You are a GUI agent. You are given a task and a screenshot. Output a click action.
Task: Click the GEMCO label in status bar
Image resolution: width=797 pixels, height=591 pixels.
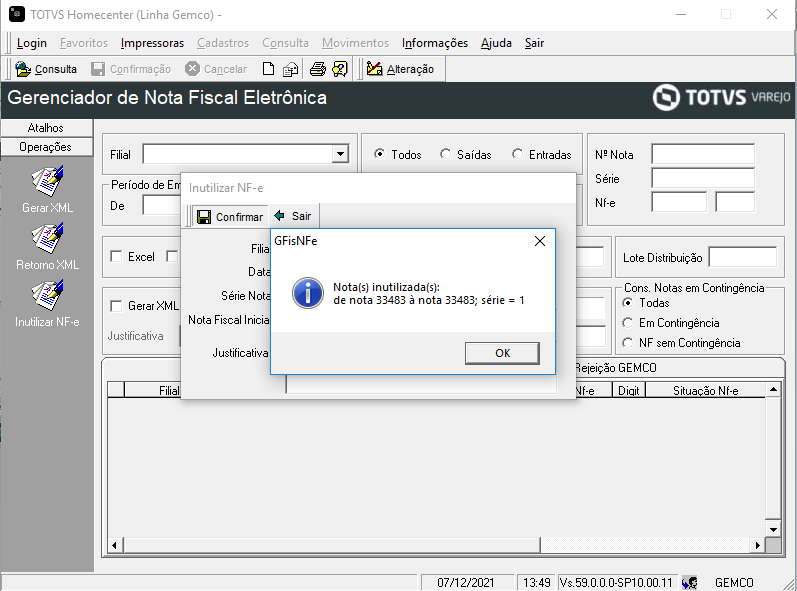[x=734, y=582]
